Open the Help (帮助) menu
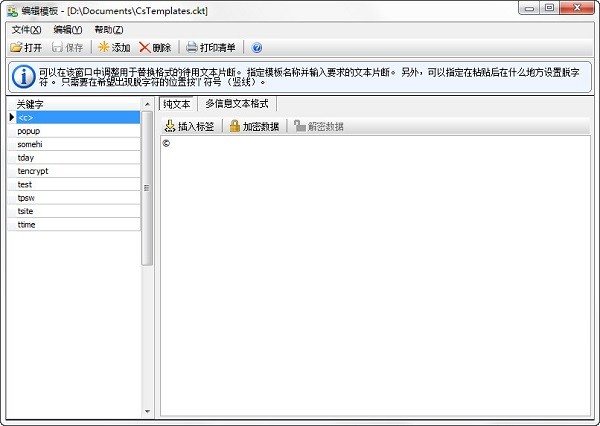Viewport: 600px width, 426px height. point(109,30)
